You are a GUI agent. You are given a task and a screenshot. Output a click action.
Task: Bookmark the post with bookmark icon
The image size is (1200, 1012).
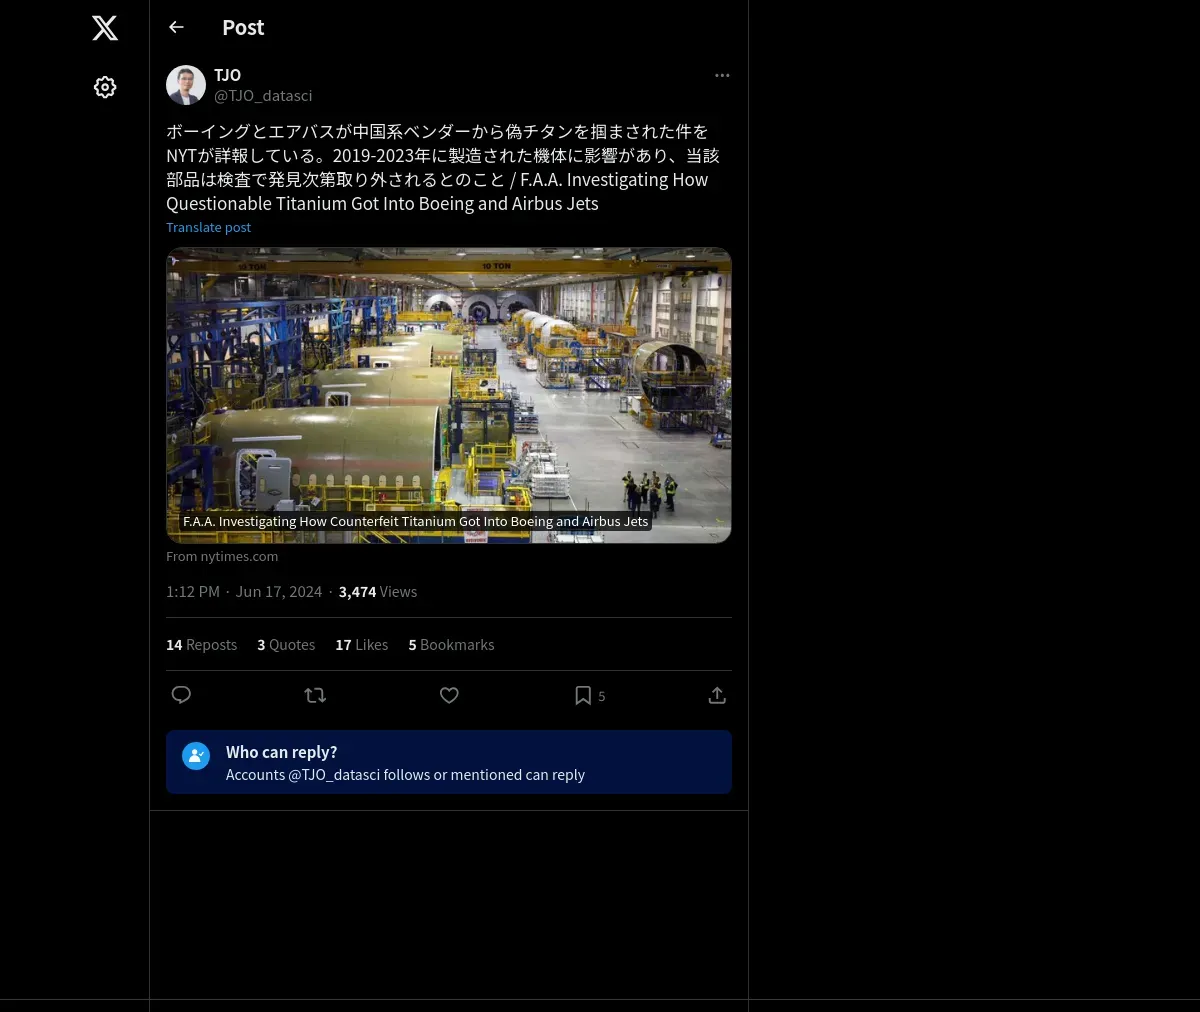583,695
